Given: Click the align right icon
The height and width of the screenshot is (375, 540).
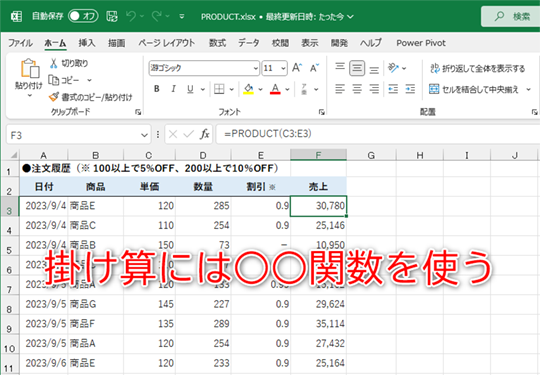Looking at the screenshot, I should click(374, 89).
